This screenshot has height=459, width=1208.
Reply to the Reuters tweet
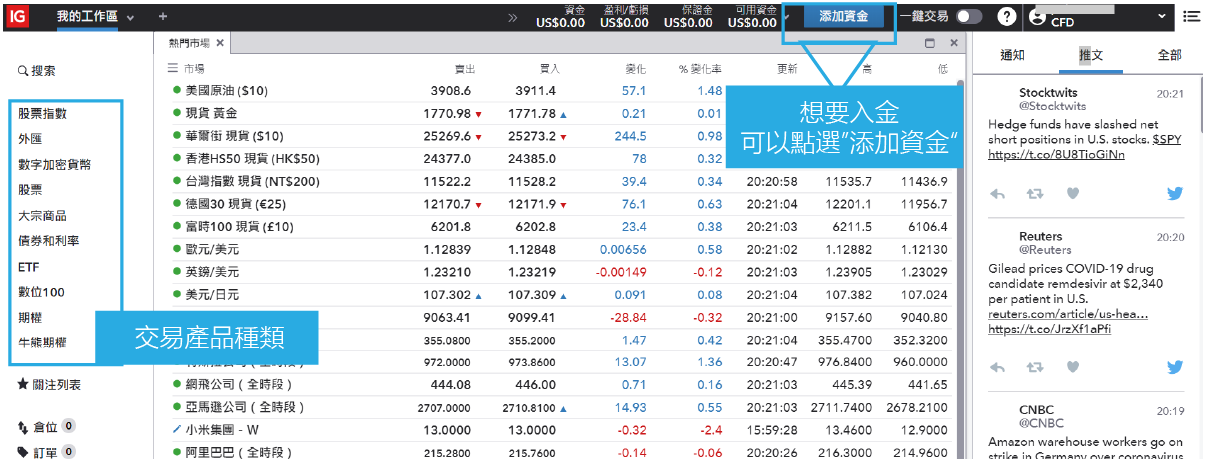997,367
